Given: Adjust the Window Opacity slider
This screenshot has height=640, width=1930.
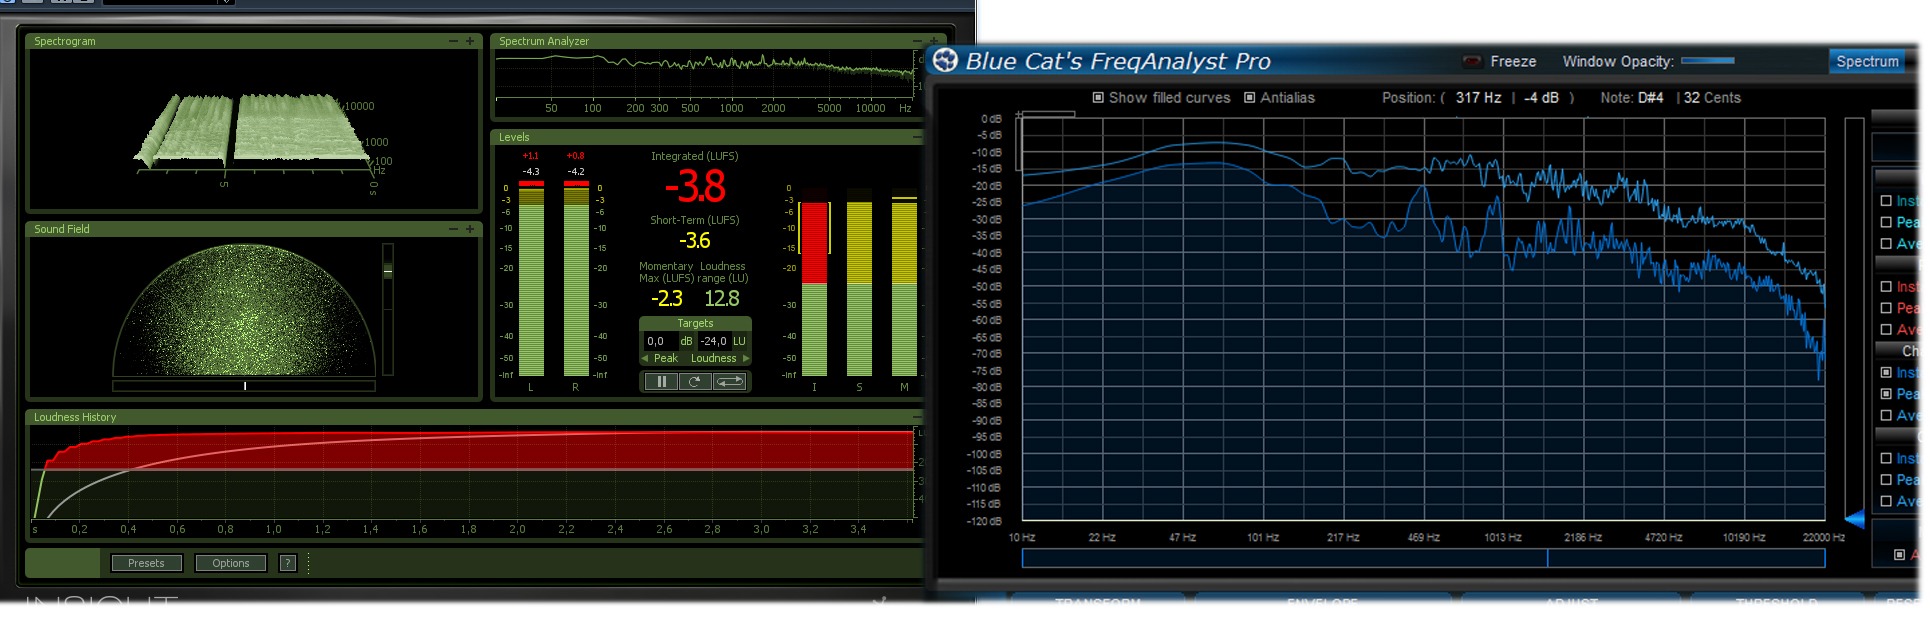Looking at the screenshot, I should click(1708, 62).
